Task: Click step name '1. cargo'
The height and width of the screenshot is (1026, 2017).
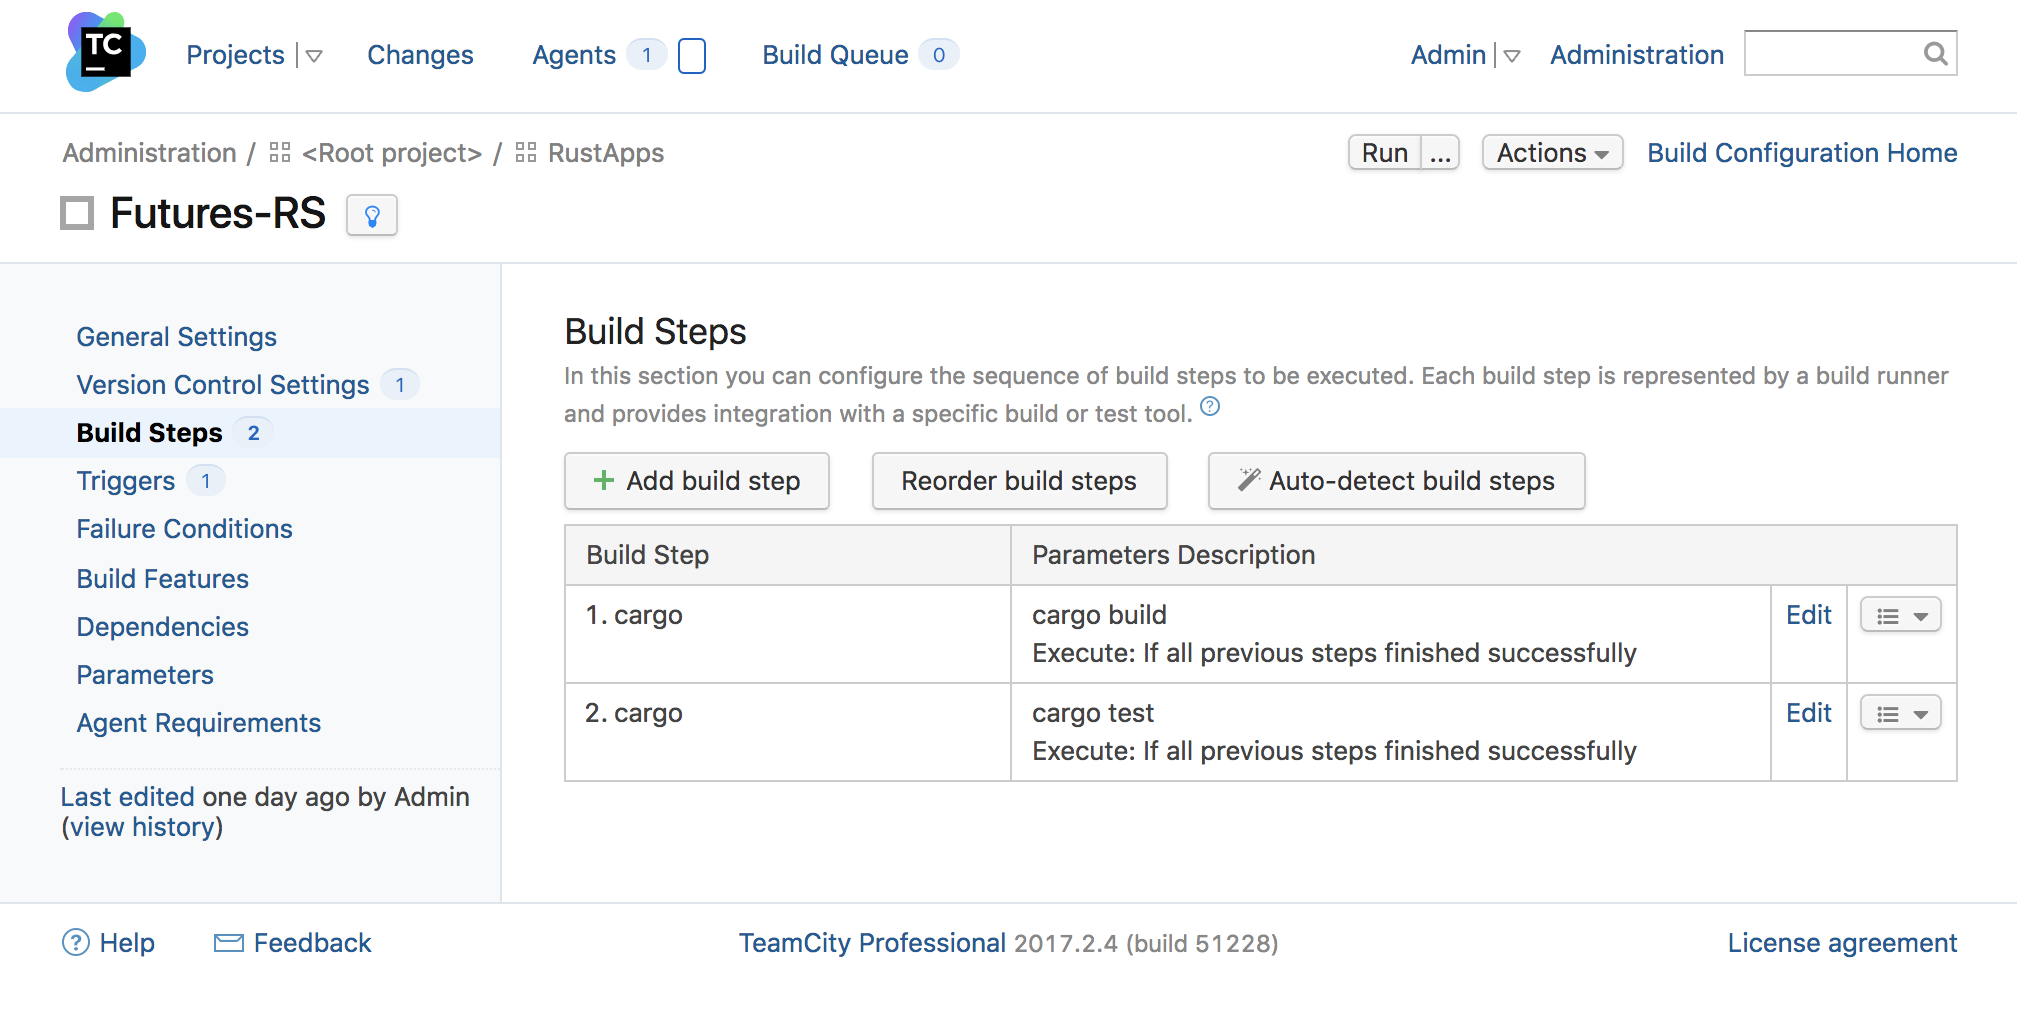Action: tap(634, 615)
